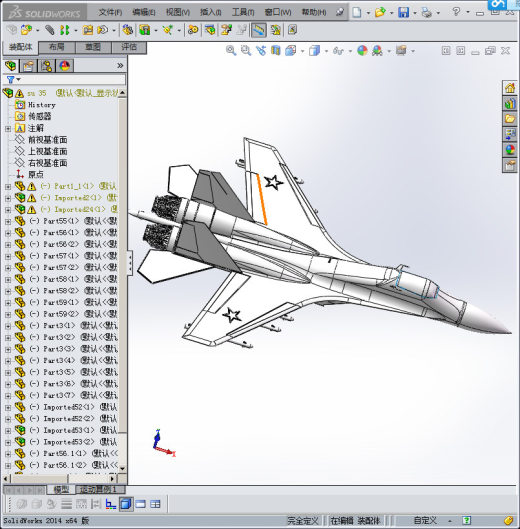This screenshot has width=520, height=529.
Task: Click the Print icon
Action: (x=427, y=12)
